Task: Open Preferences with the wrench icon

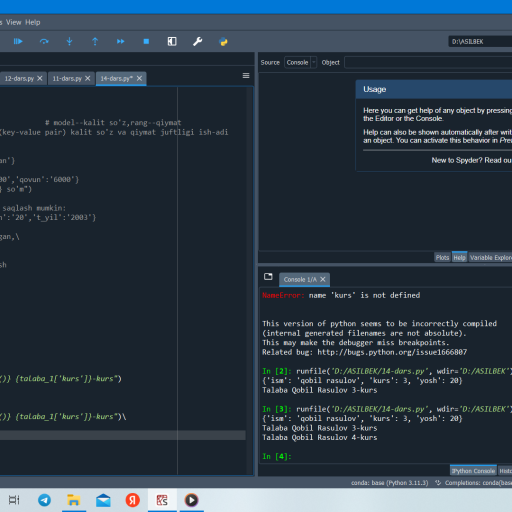Action: [197, 41]
